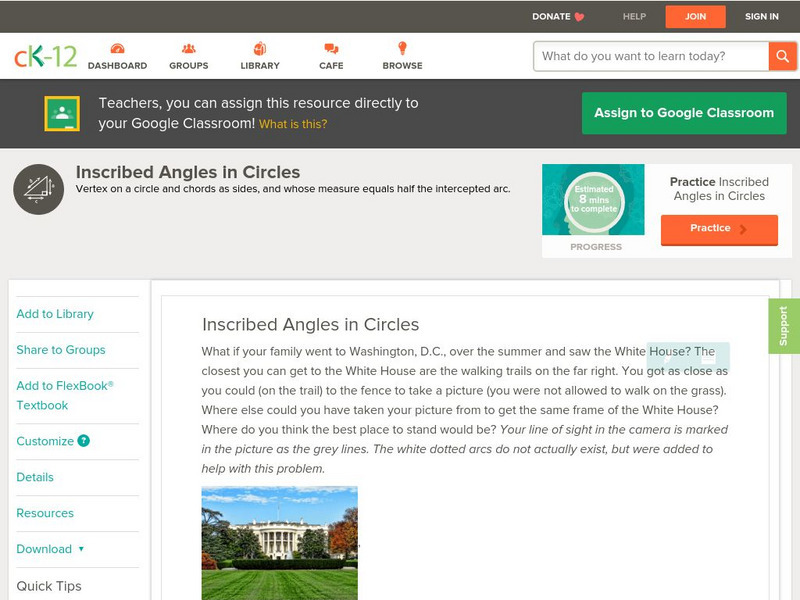Screen dimensions: 800x600
Task: Click the GROUPS menu label
Action: (x=189, y=66)
